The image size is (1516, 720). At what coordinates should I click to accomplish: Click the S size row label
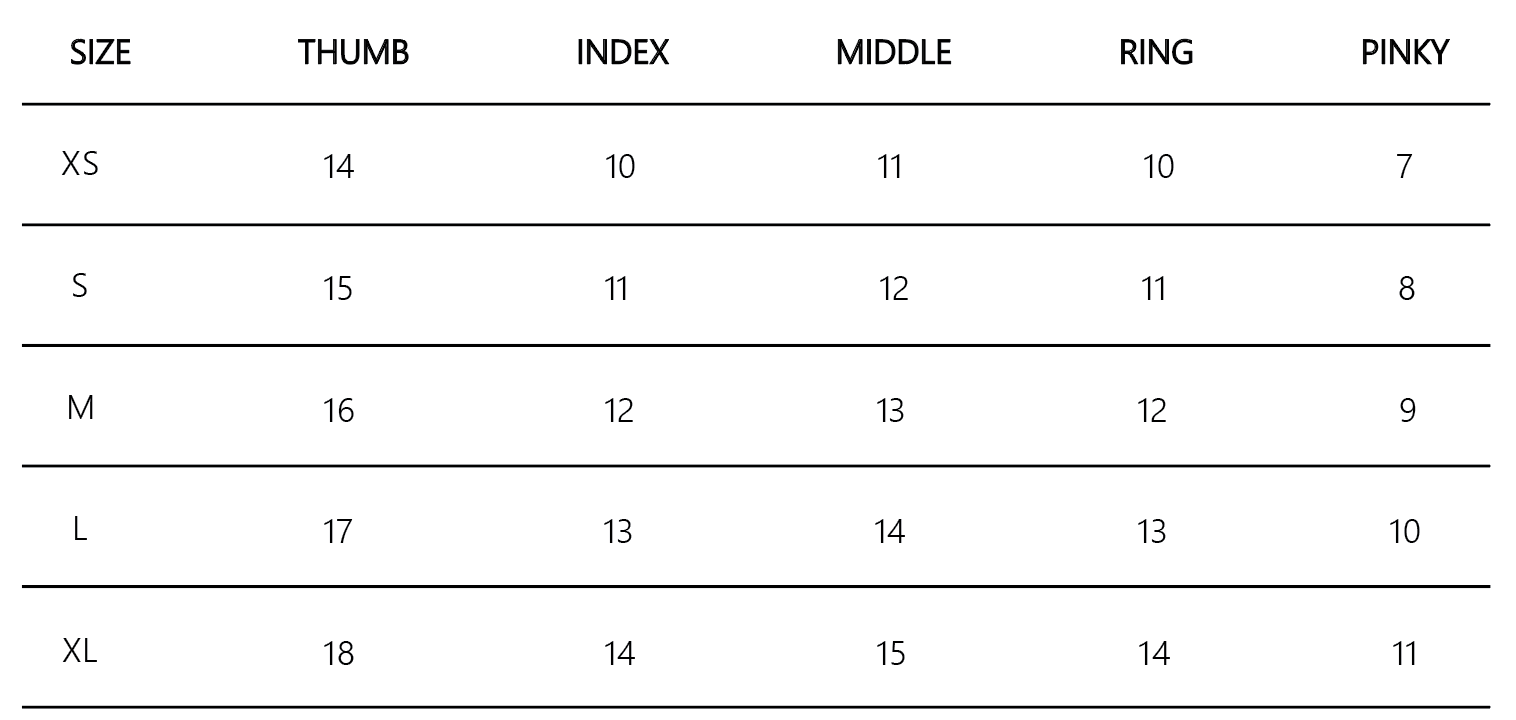pyautogui.click(x=80, y=287)
